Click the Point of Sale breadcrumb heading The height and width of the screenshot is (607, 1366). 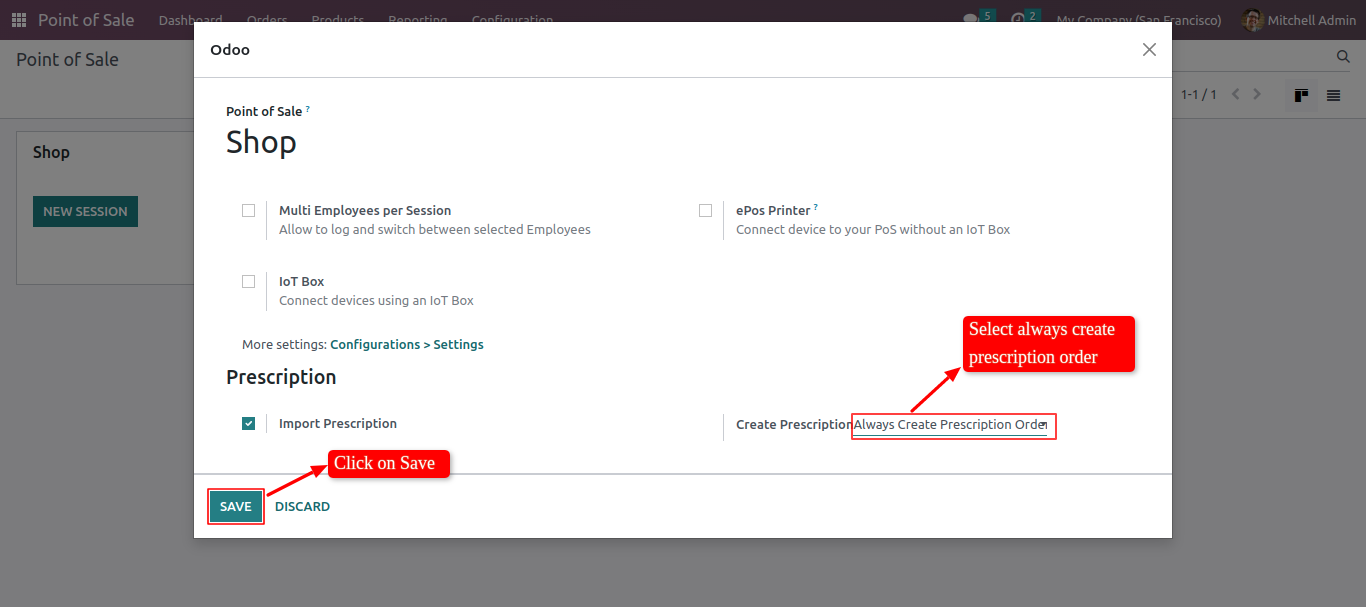pos(67,60)
